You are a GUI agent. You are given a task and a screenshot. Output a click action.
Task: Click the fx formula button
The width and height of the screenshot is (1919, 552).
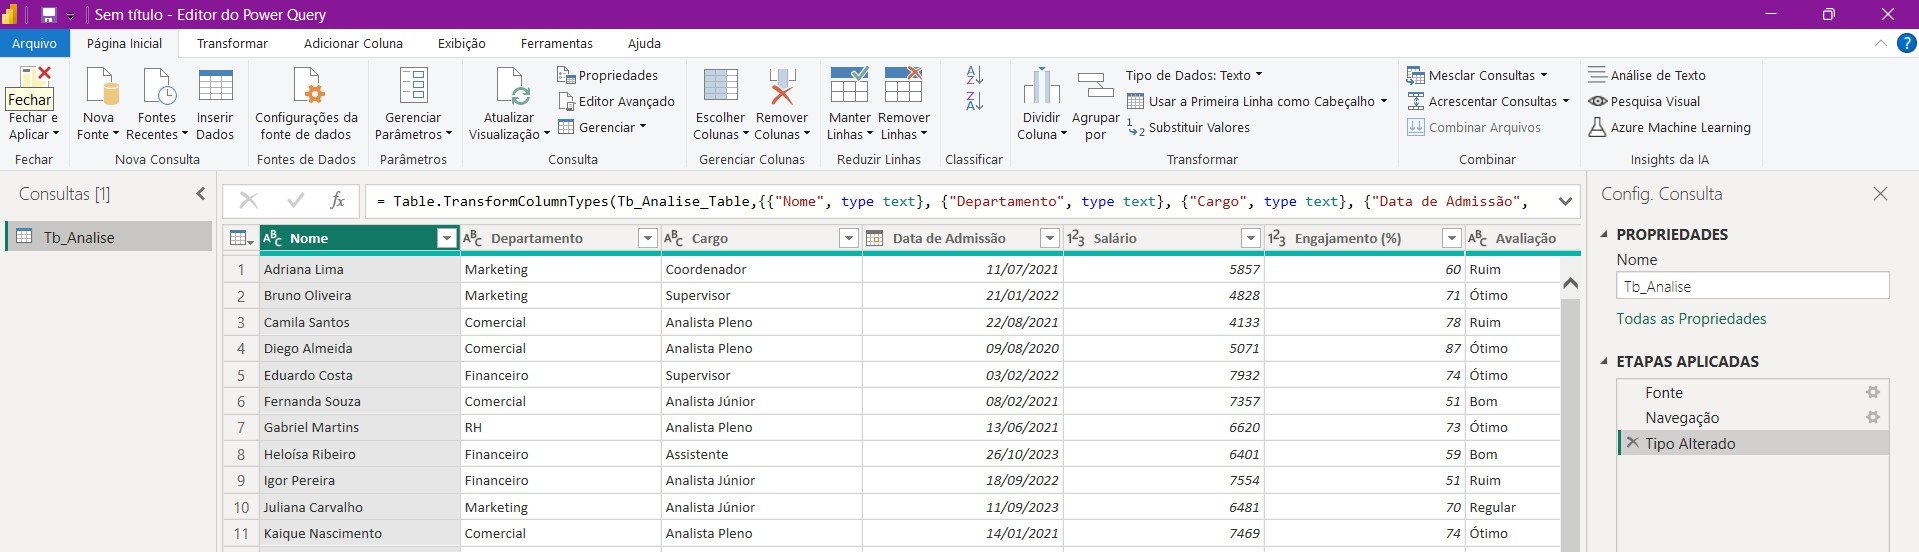coord(337,201)
